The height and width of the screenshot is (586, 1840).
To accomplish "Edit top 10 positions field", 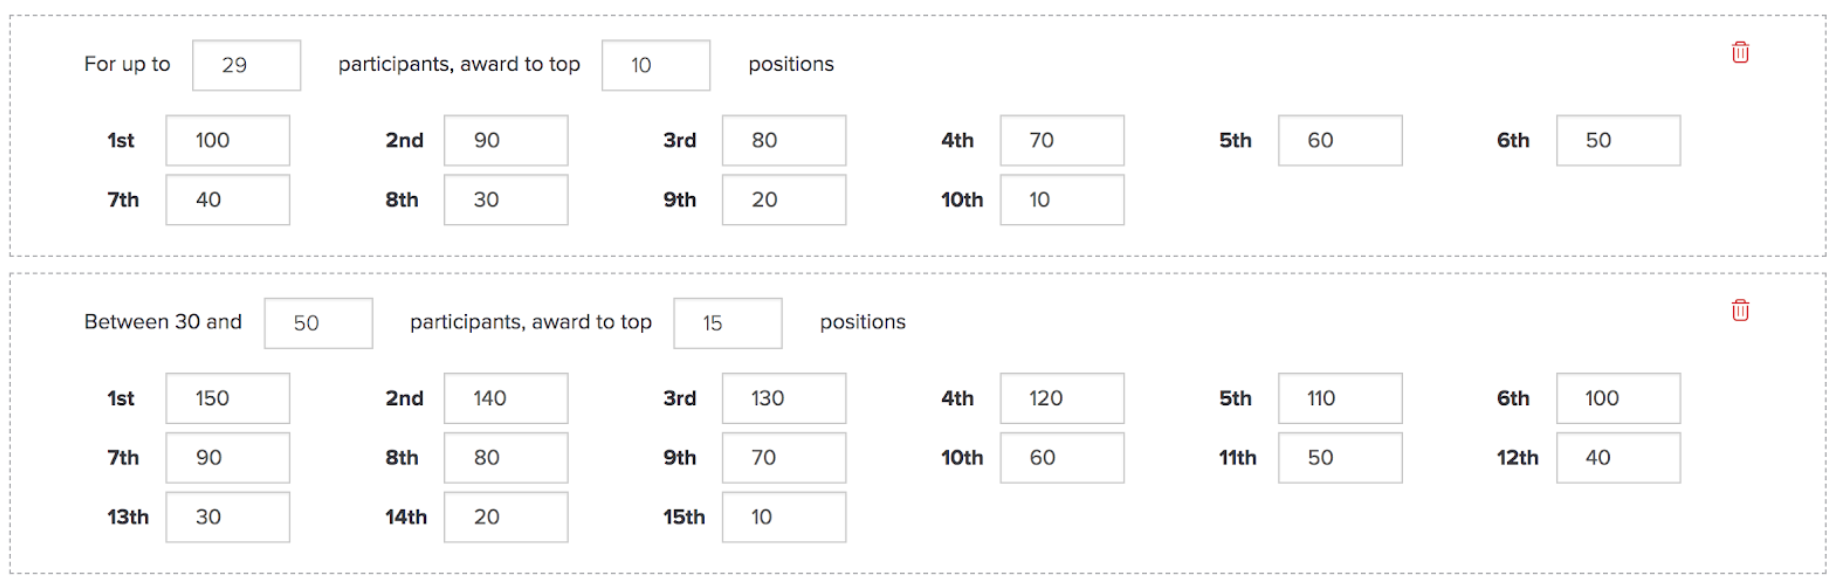I will click(656, 65).
